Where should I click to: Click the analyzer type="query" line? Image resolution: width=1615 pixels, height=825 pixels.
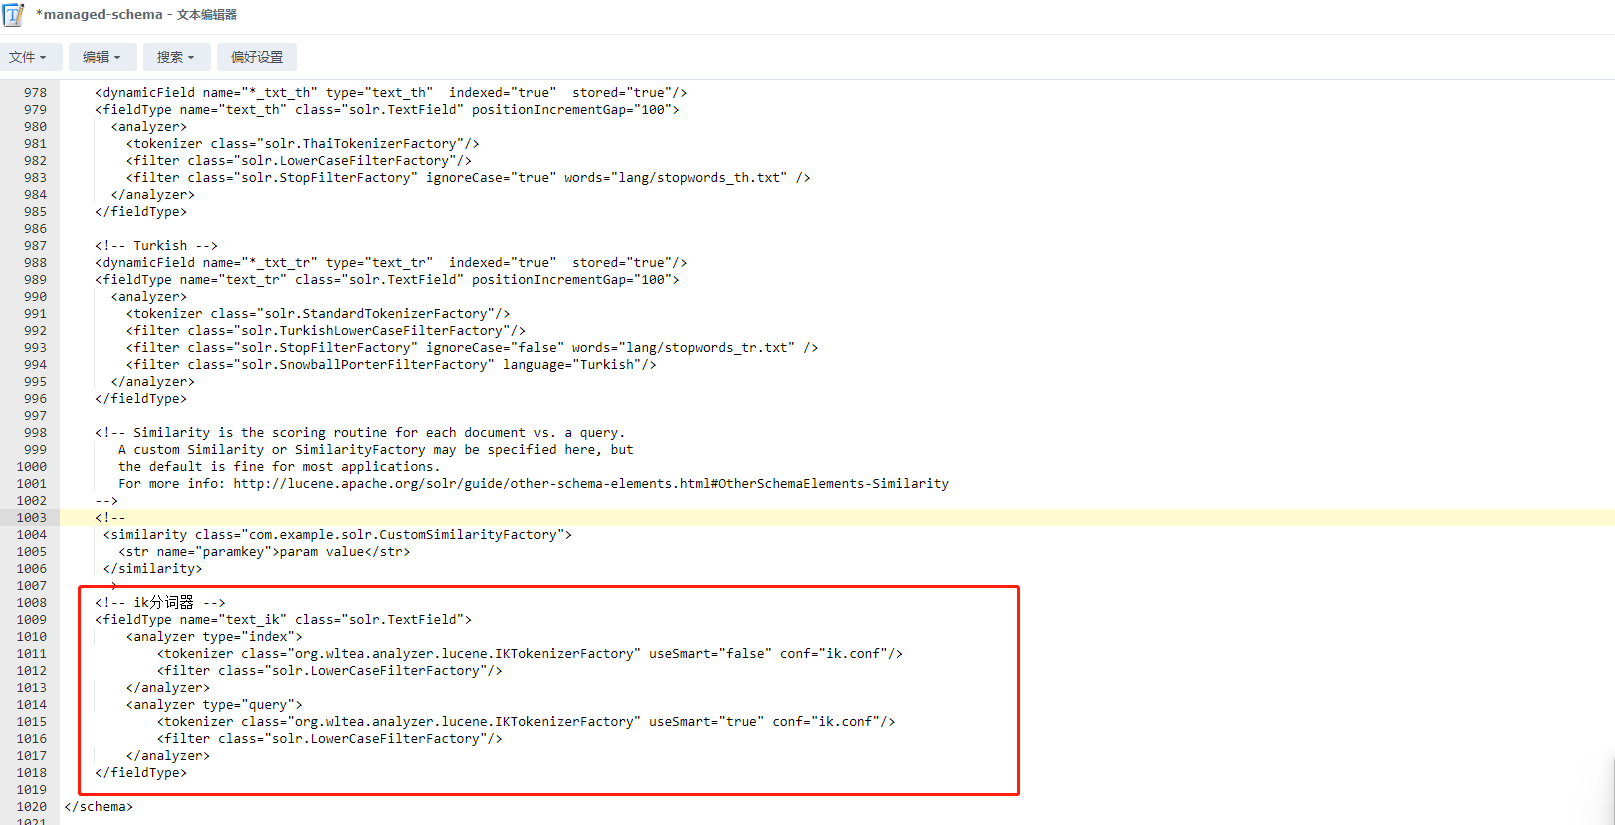(214, 705)
